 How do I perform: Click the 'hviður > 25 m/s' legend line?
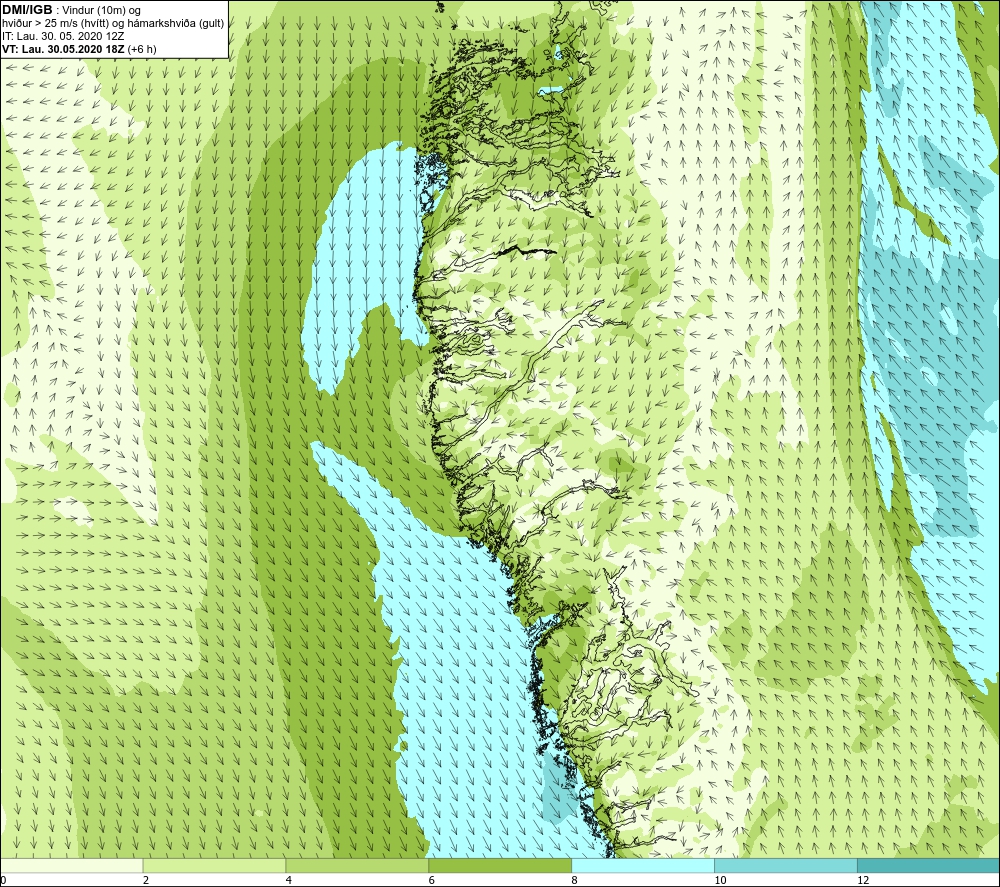pos(113,24)
